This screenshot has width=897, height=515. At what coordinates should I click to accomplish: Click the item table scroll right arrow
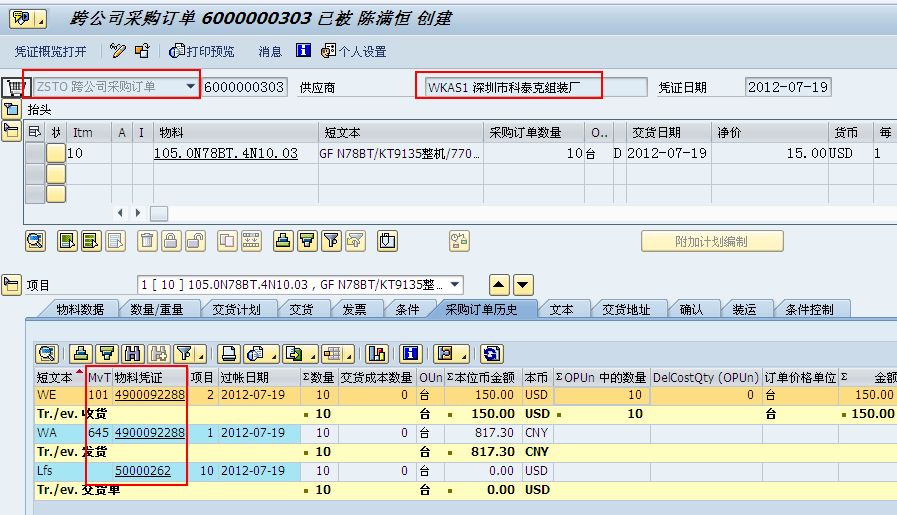tap(137, 213)
